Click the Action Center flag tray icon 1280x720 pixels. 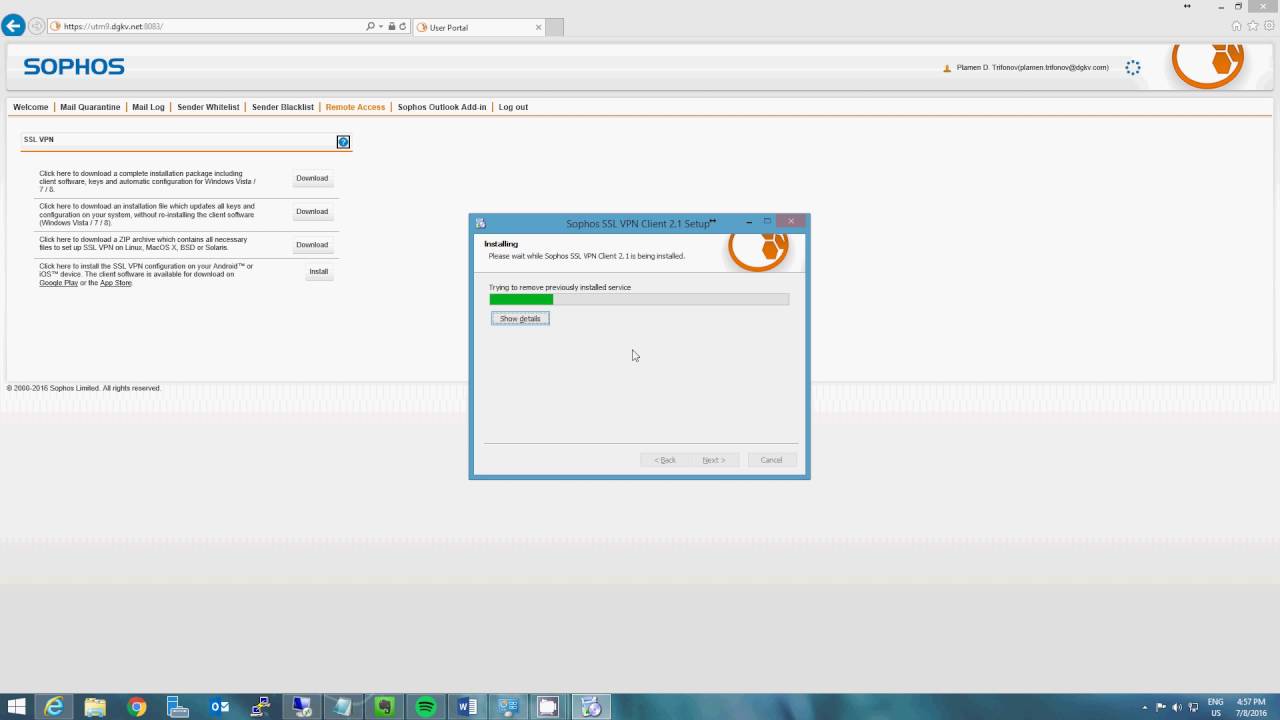pyautogui.click(x=1160, y=707)
